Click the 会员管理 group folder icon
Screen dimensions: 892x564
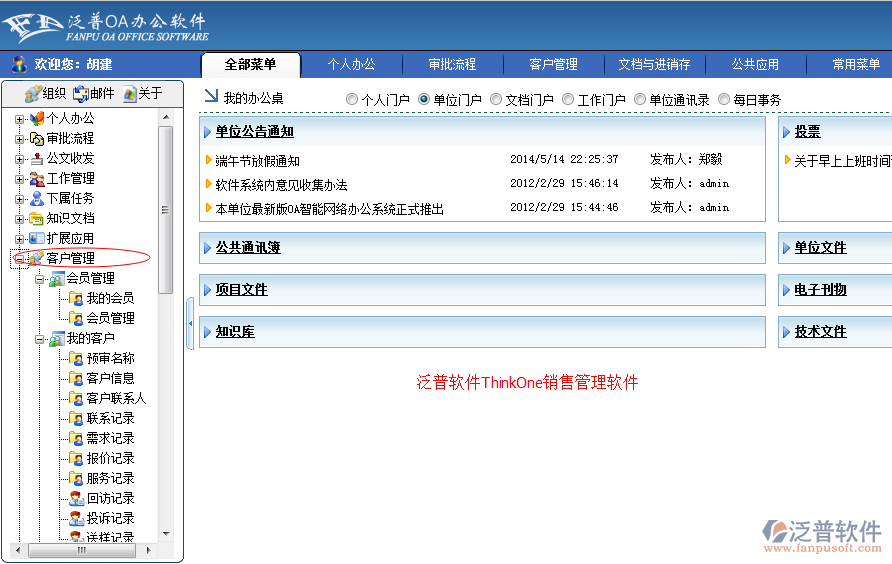pyautogui.click(x=56, y=279)
